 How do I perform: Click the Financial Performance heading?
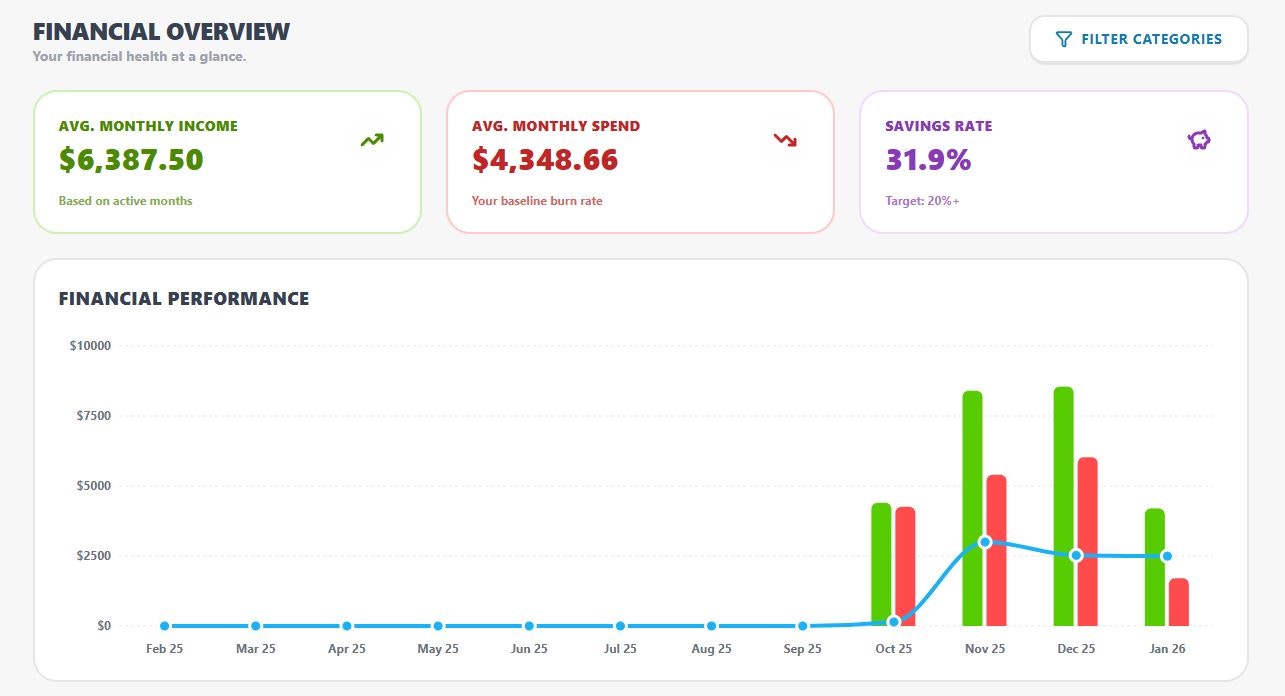click(x=184, y=298)
